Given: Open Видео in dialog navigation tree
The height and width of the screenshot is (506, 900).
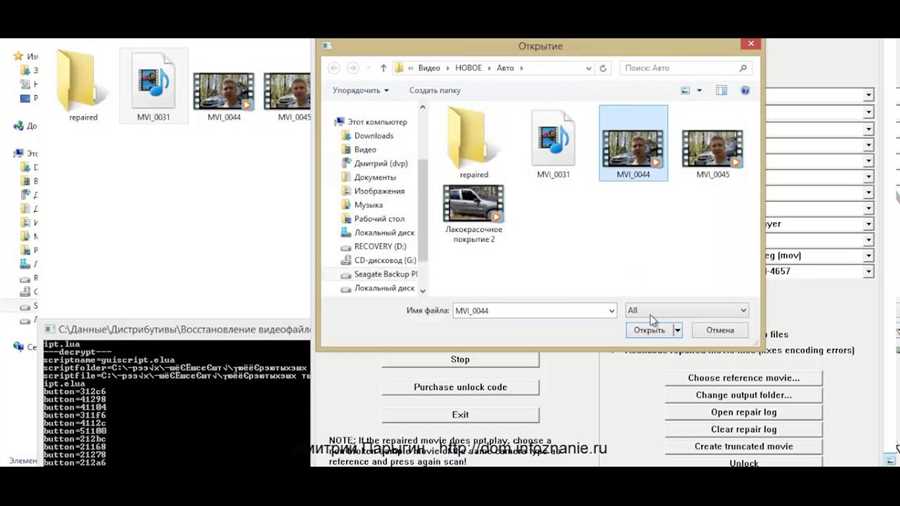Looking at the screenshot, I should pos(365,150).
